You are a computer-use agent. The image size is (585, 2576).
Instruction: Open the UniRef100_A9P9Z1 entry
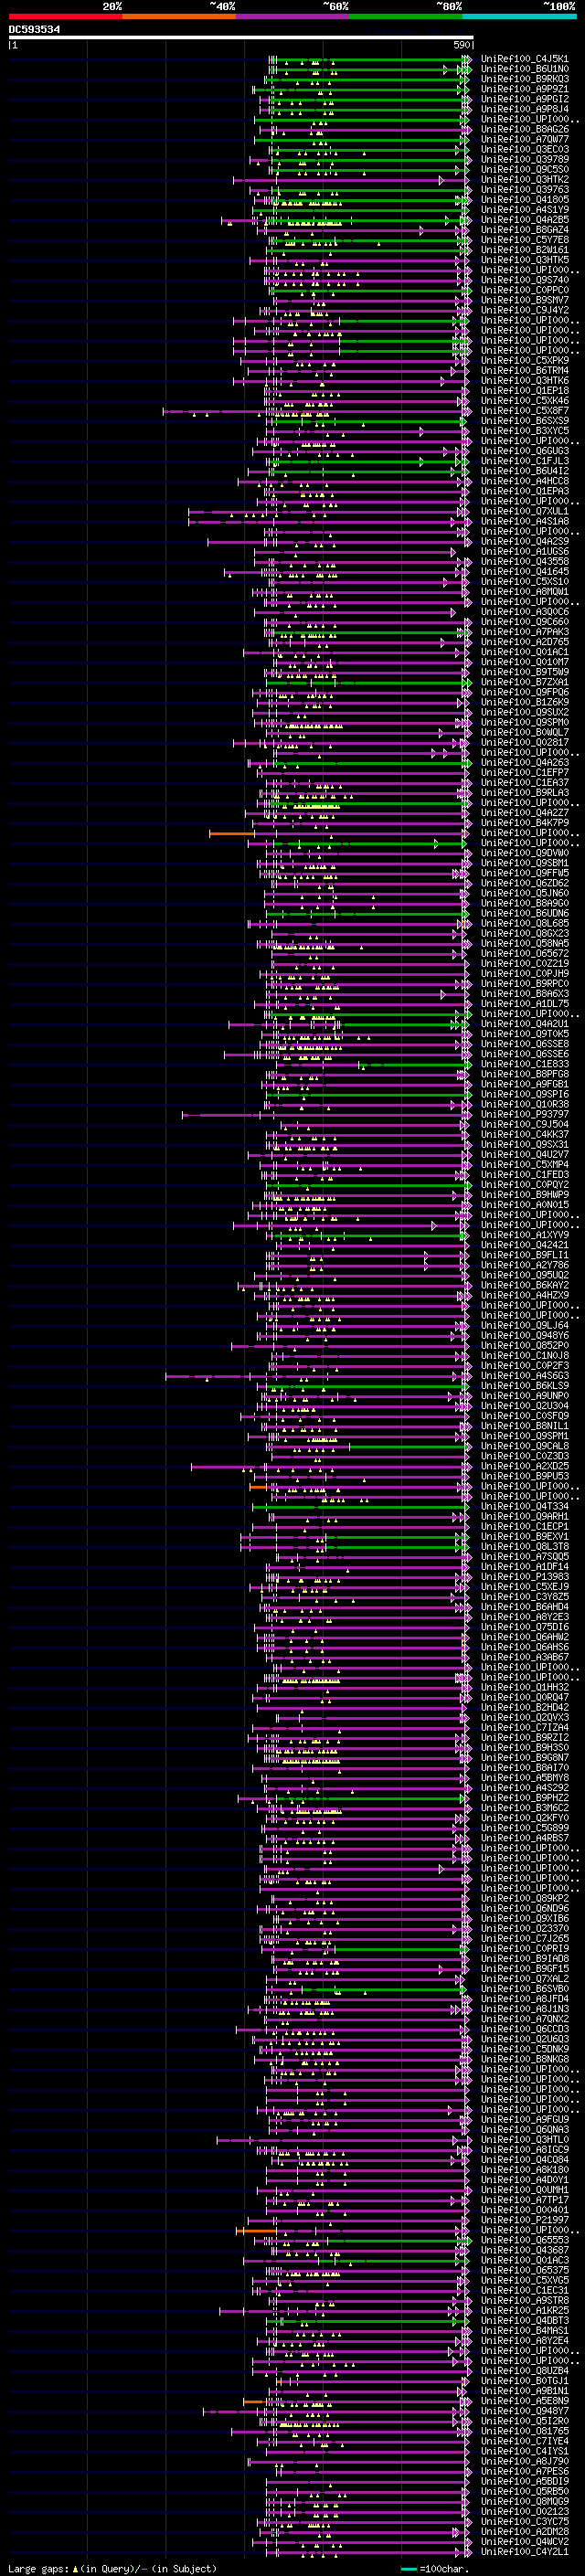(x=524, y=89)
